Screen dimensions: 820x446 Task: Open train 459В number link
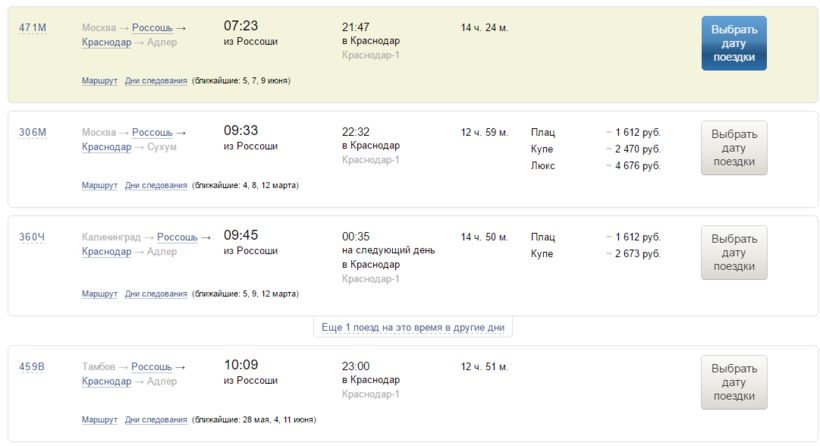[32, 366]
